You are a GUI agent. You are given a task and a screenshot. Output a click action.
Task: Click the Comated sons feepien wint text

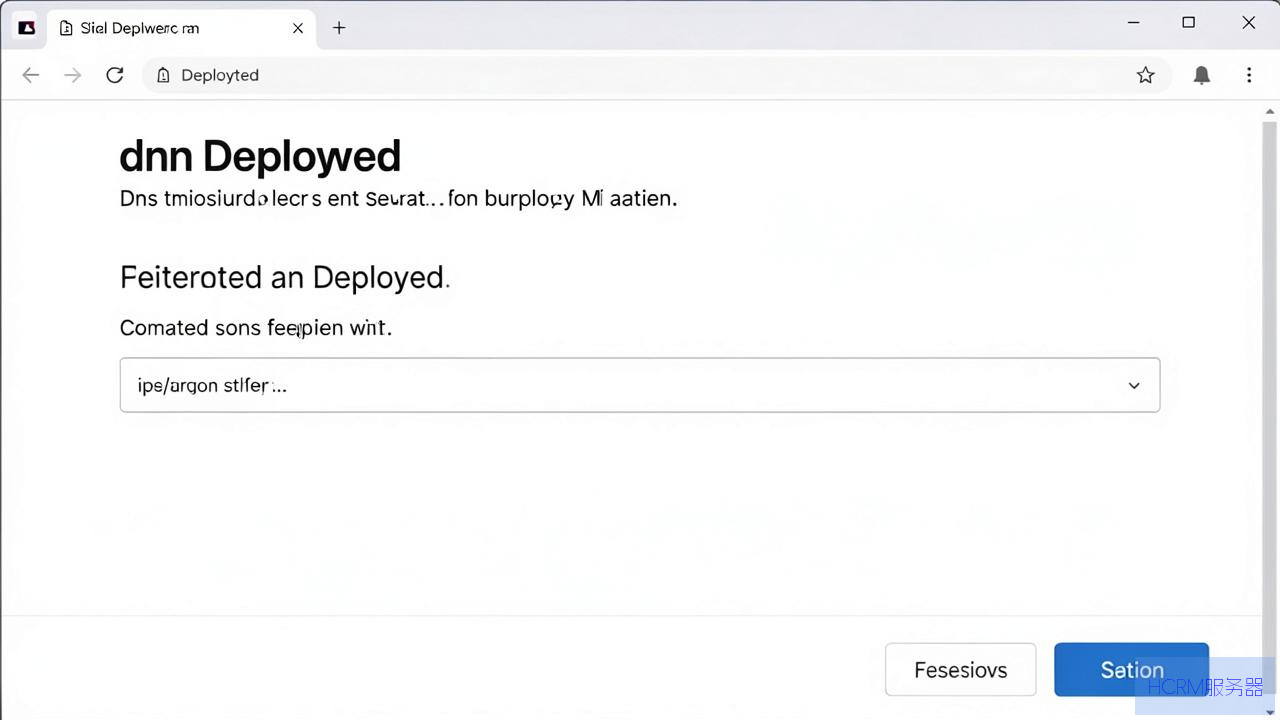pyautogui.click(x=256, y=328)
